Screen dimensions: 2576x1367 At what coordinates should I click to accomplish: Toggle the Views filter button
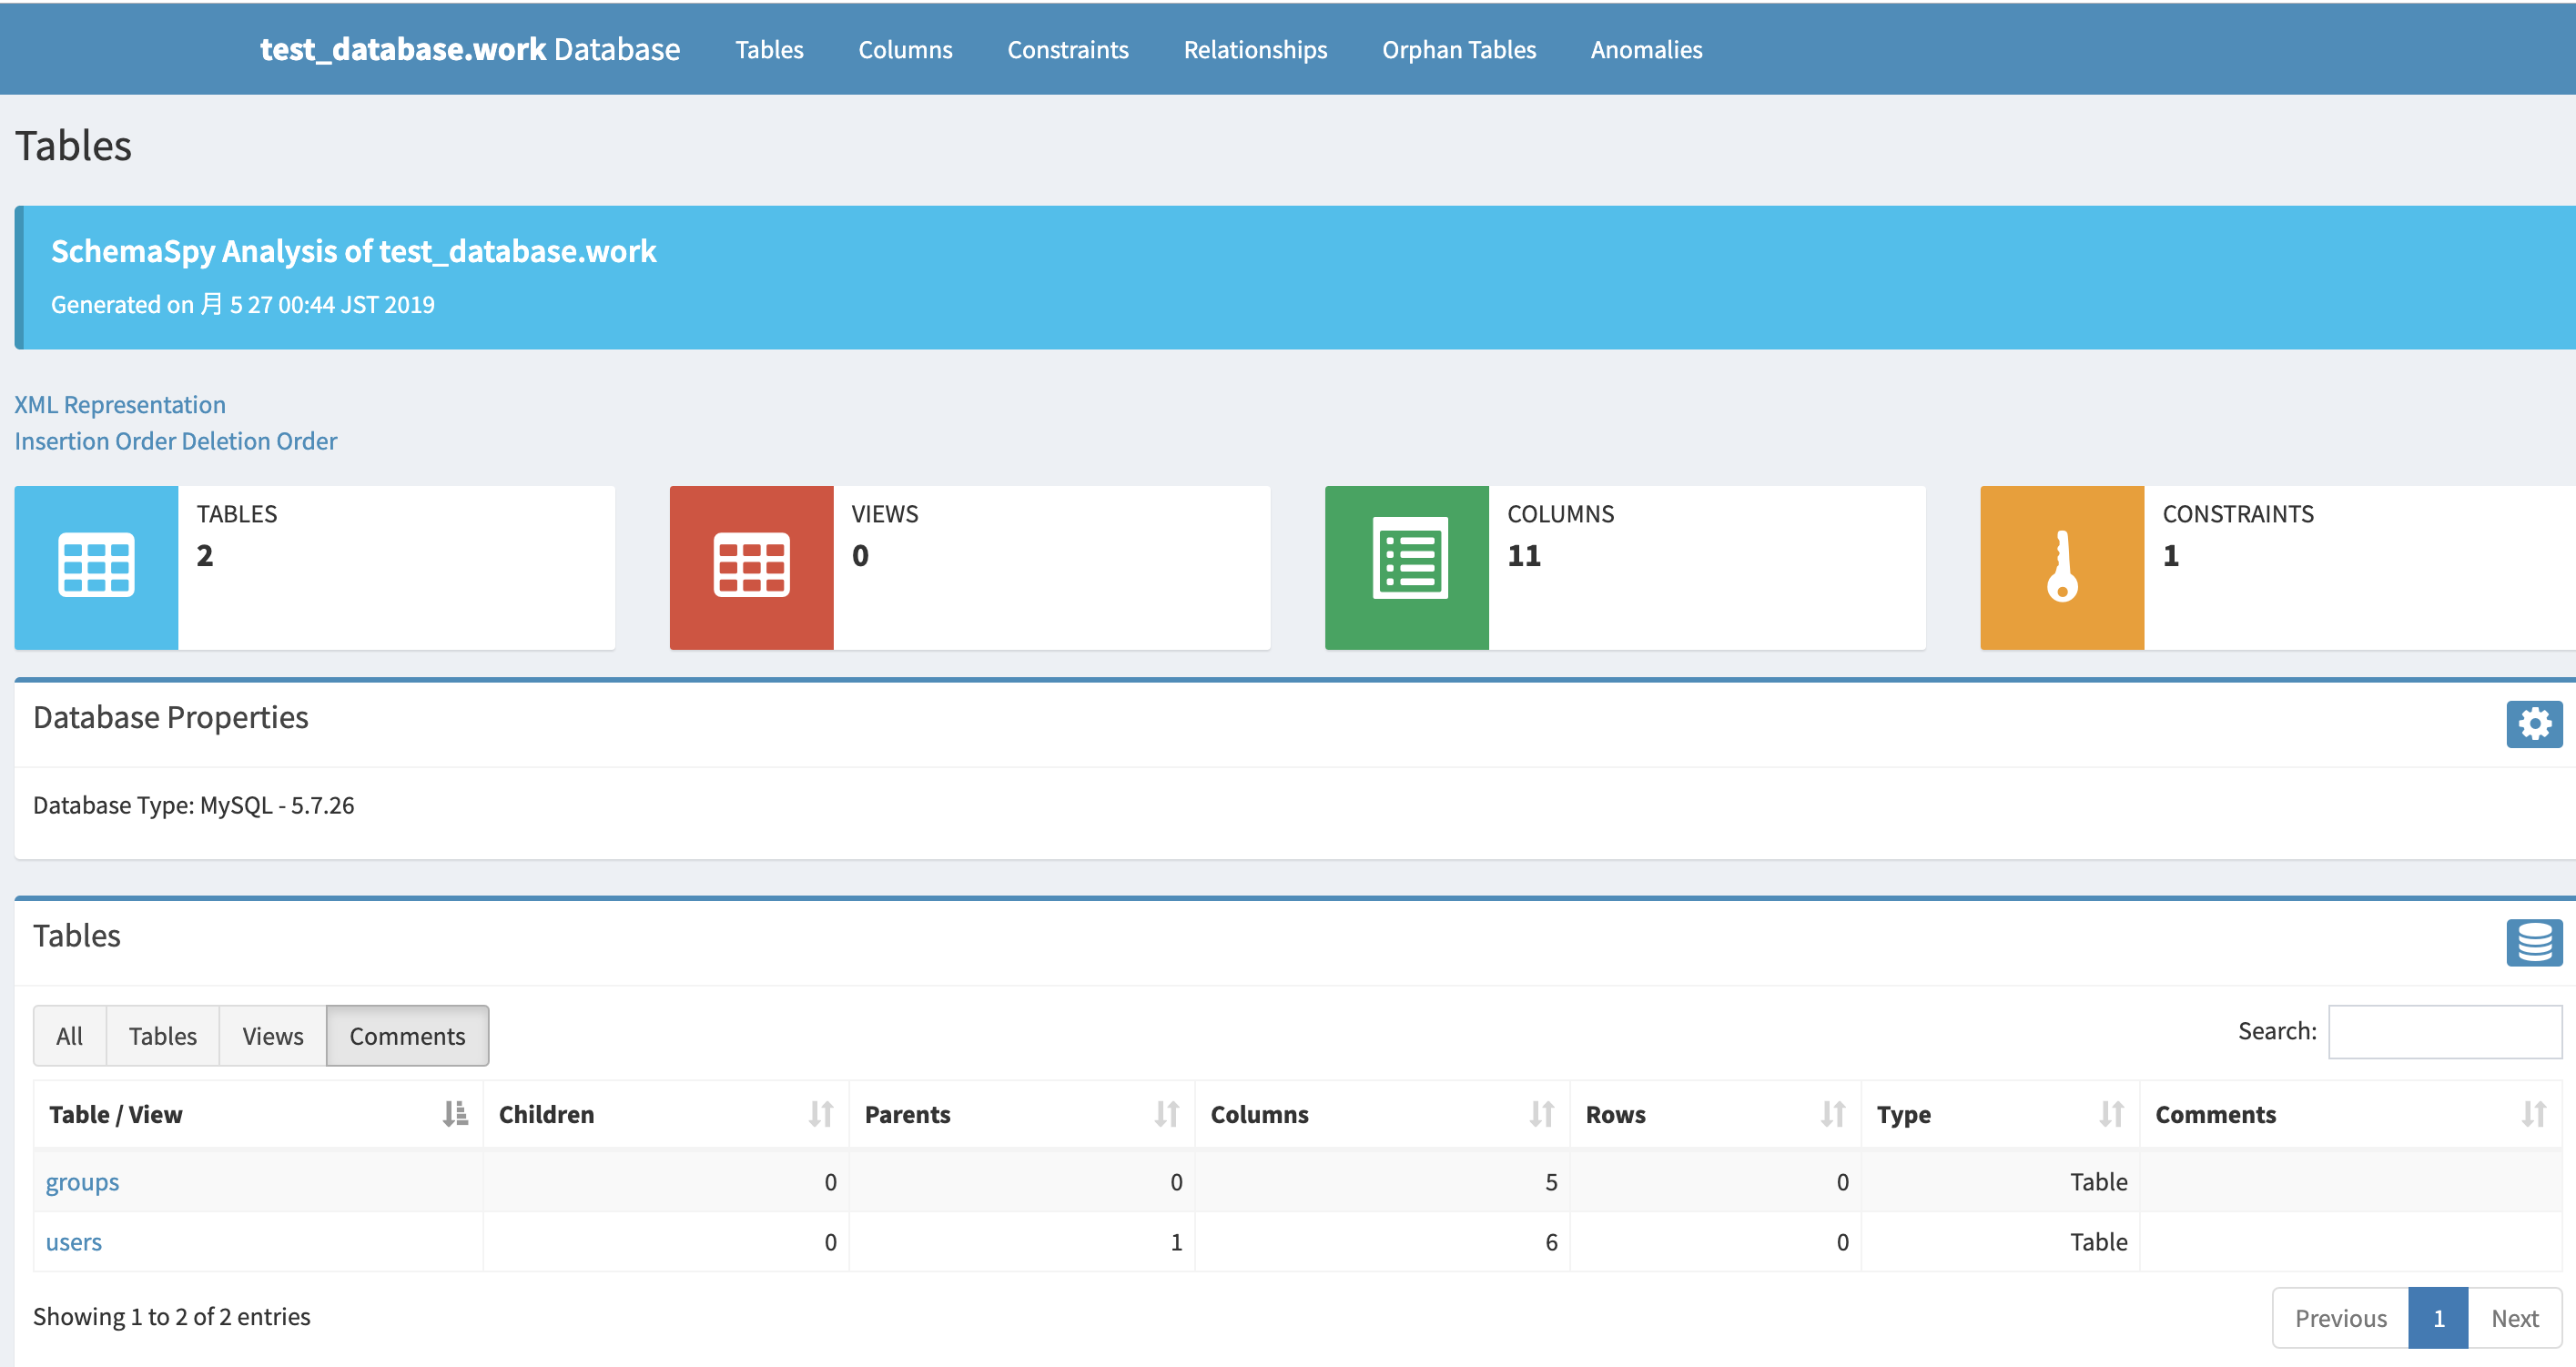[272, 1036]
